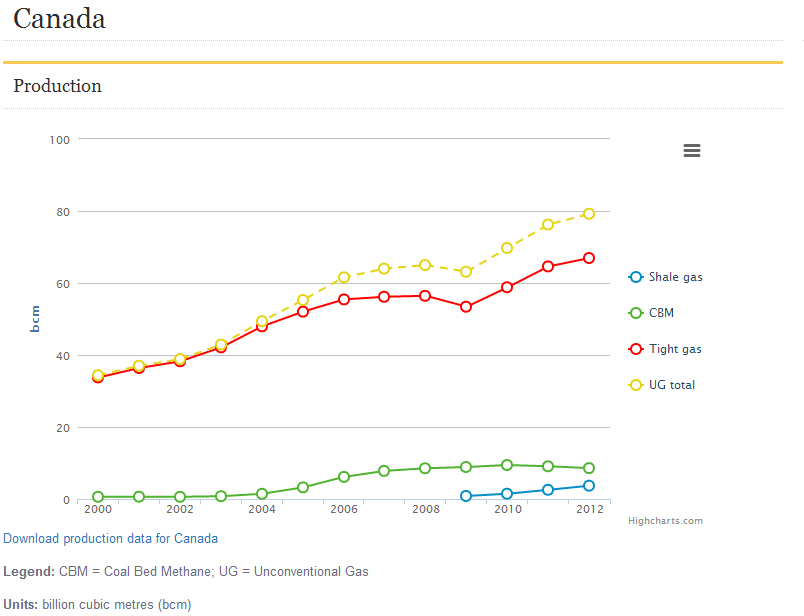Click the red Tight gas legend marker
Screen dimensions: 804x616
(635, 349)
